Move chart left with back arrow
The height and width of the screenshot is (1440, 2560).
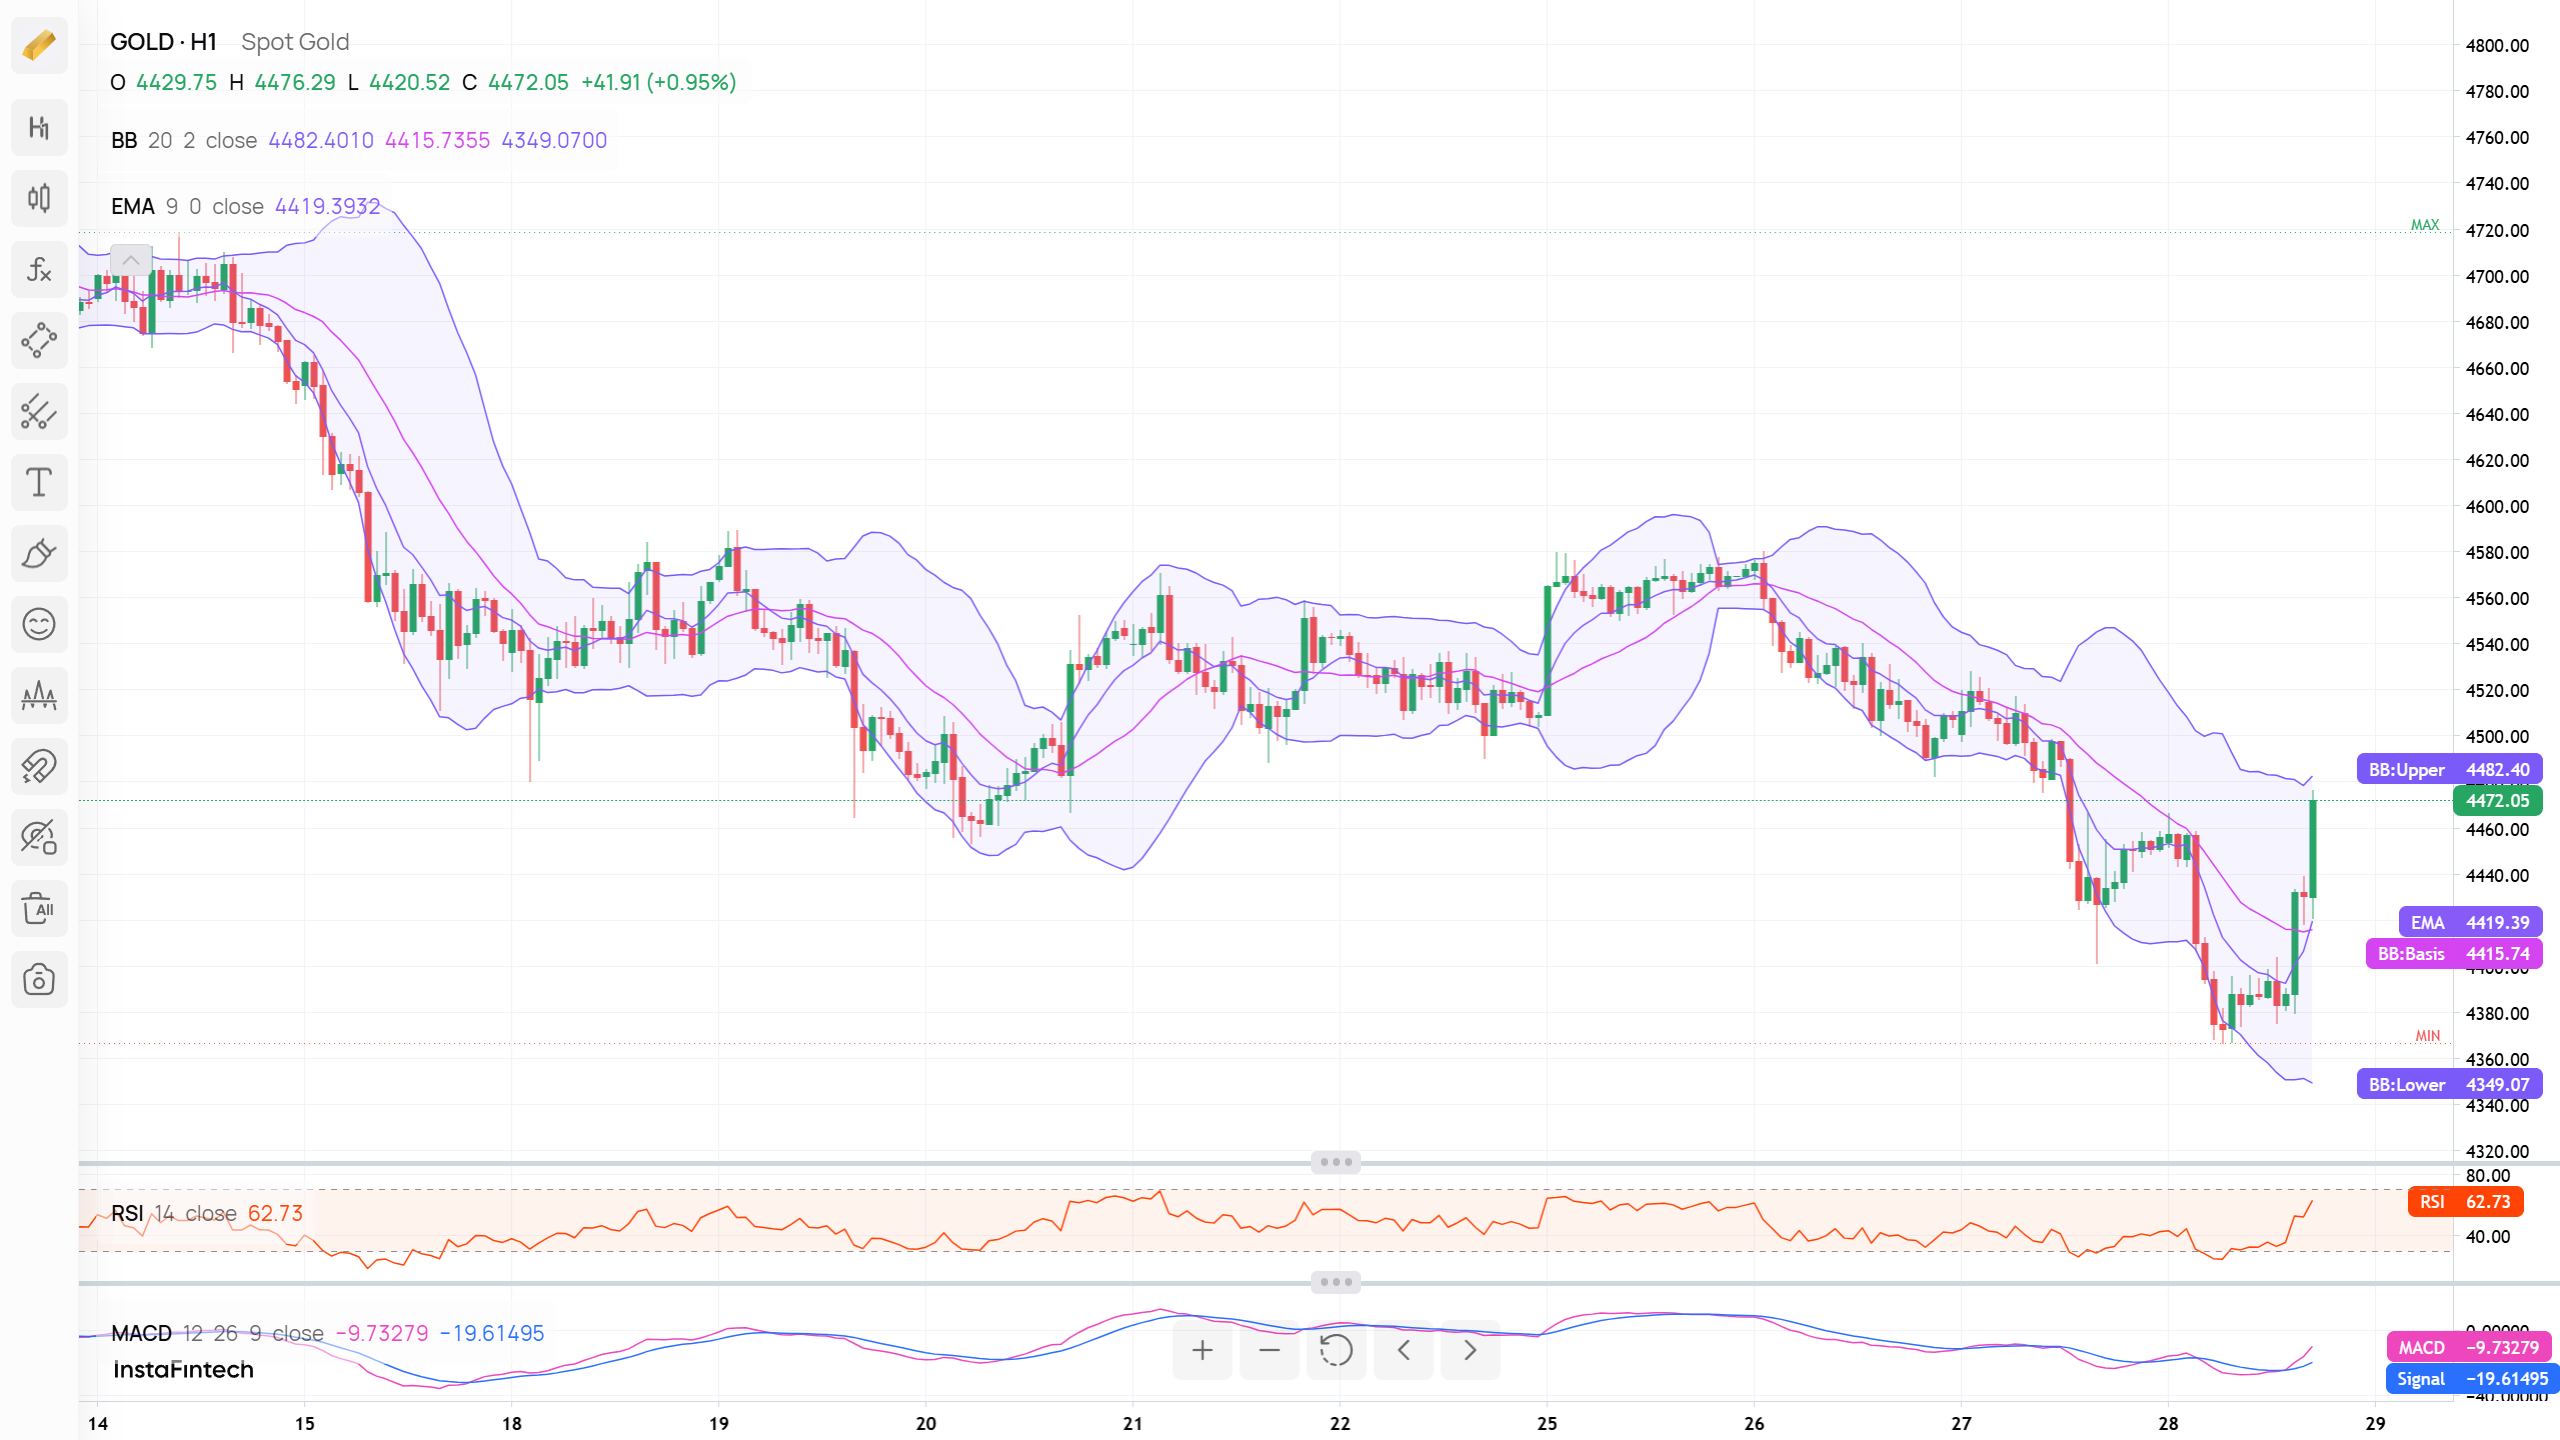[x=1403, y=1350]
